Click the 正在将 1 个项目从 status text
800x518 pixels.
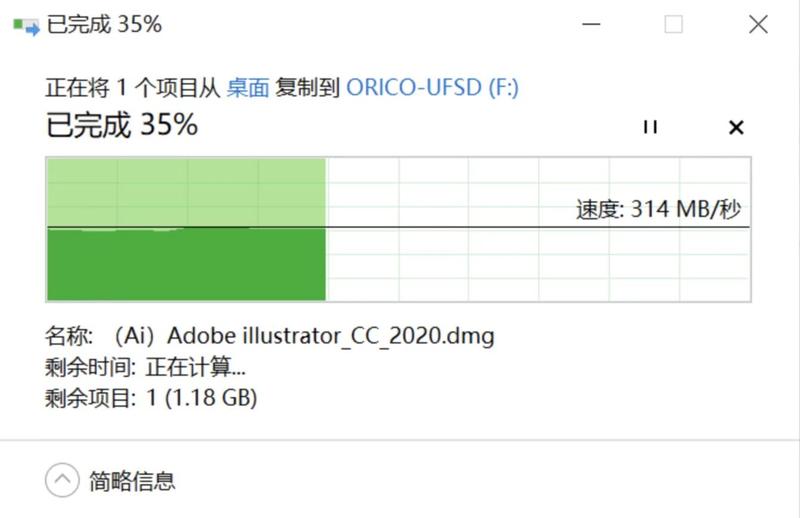[x=133, y=87]
